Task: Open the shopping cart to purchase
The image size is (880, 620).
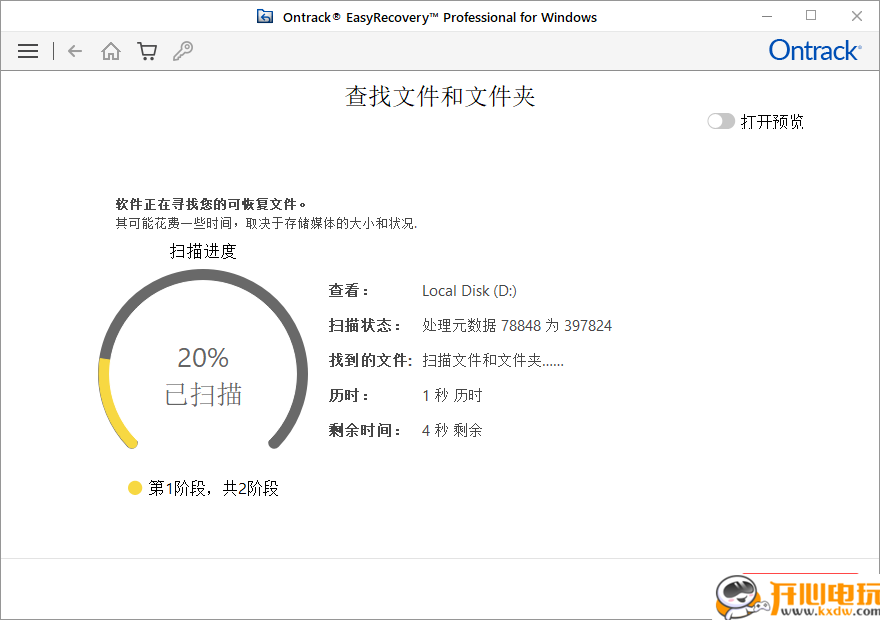Action: pyautogui.click(x=147, y=50)
